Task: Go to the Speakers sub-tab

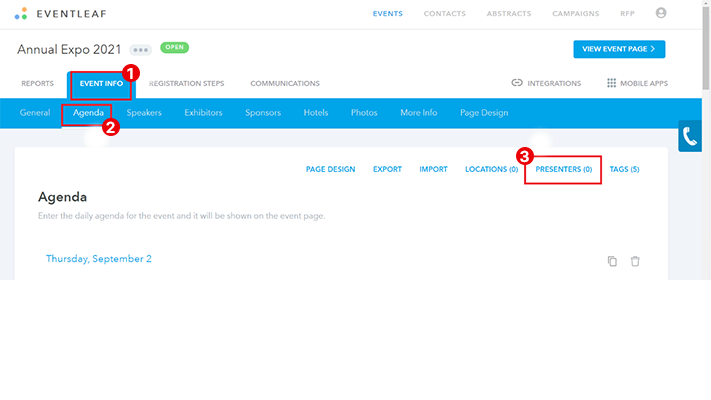Action: [x=144, y=113]
